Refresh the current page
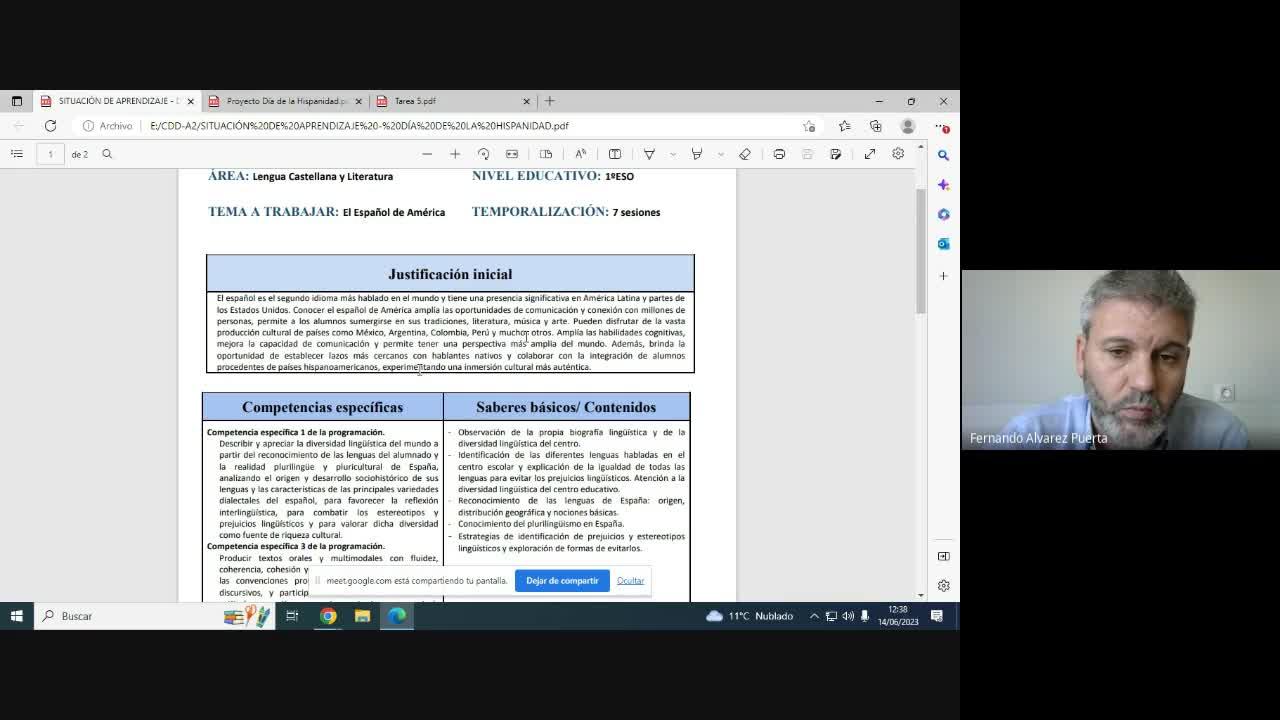1280x720 pixels. coord(50,126)
